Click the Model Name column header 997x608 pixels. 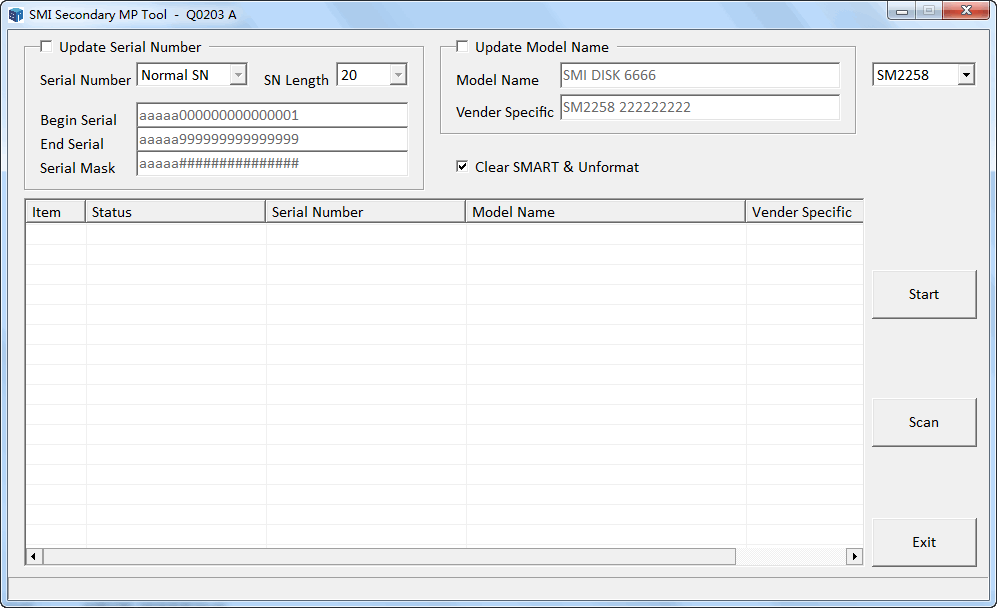[x=605, y=212]
